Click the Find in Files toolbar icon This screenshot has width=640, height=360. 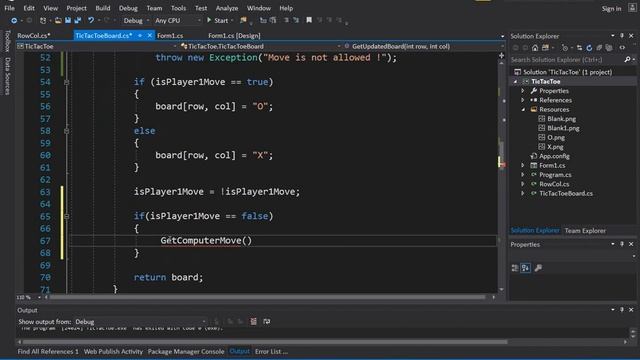coord(243,20)
